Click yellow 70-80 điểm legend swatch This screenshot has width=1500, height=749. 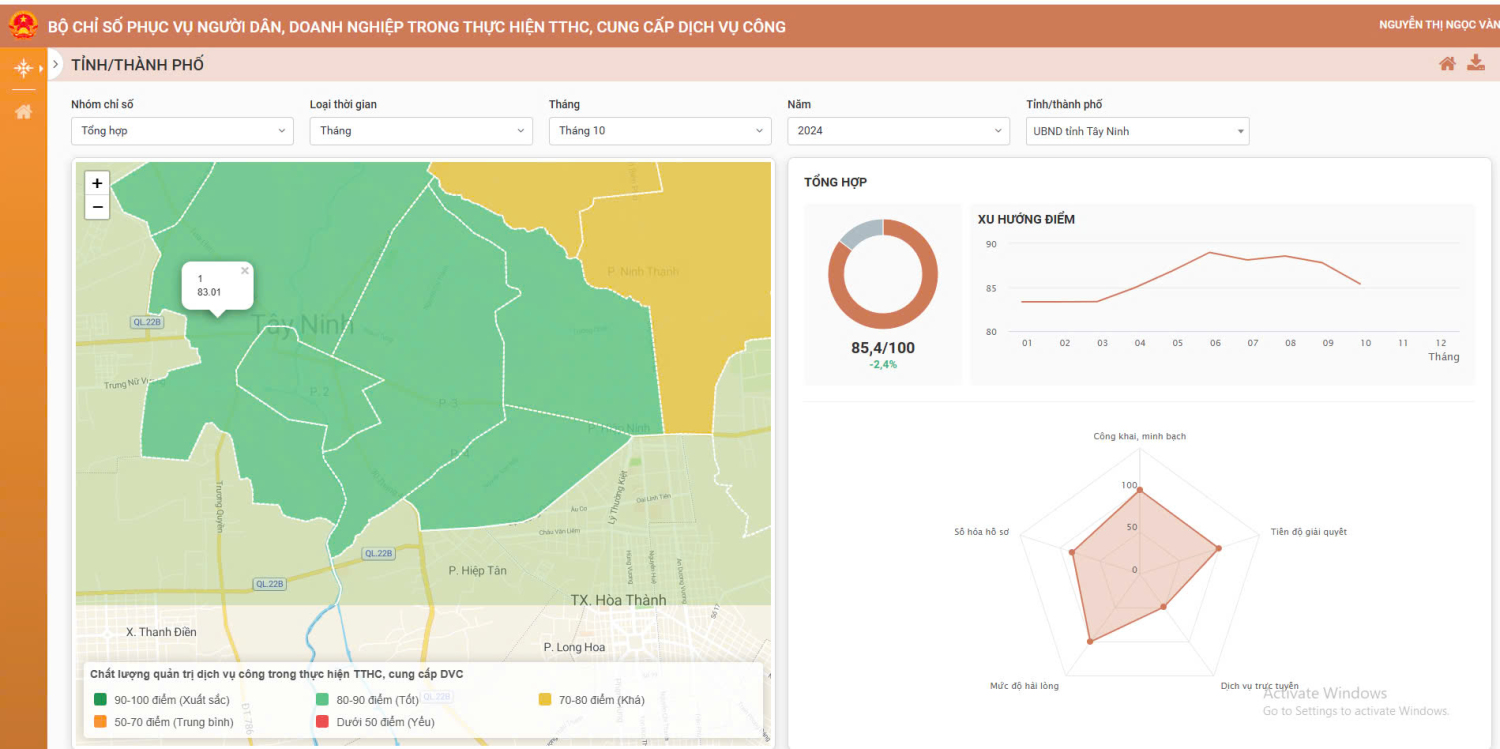[x=545, y=700]
